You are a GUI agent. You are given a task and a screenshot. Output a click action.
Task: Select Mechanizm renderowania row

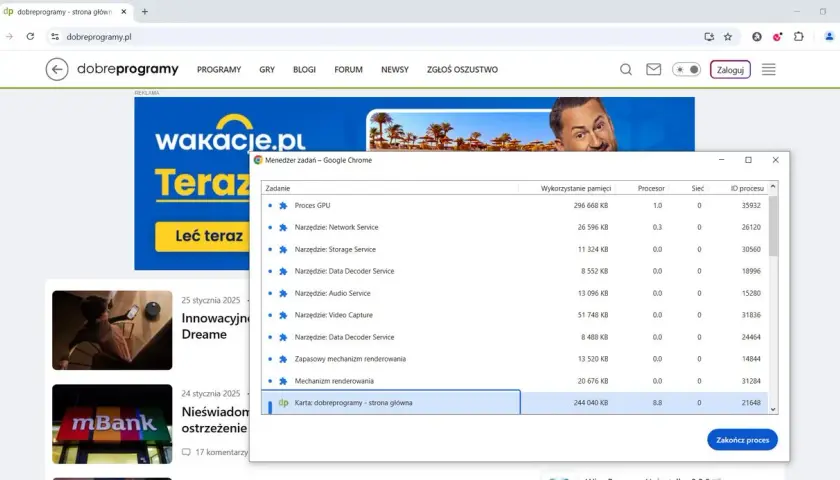tap(515, 381)
